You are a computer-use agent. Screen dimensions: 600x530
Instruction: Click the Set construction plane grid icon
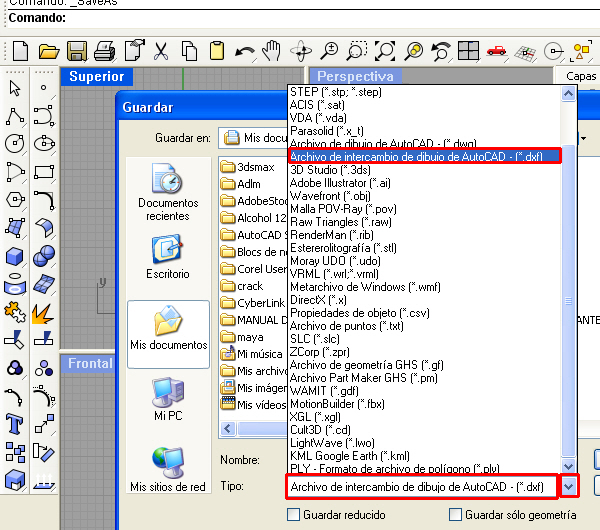pos(525,53)
